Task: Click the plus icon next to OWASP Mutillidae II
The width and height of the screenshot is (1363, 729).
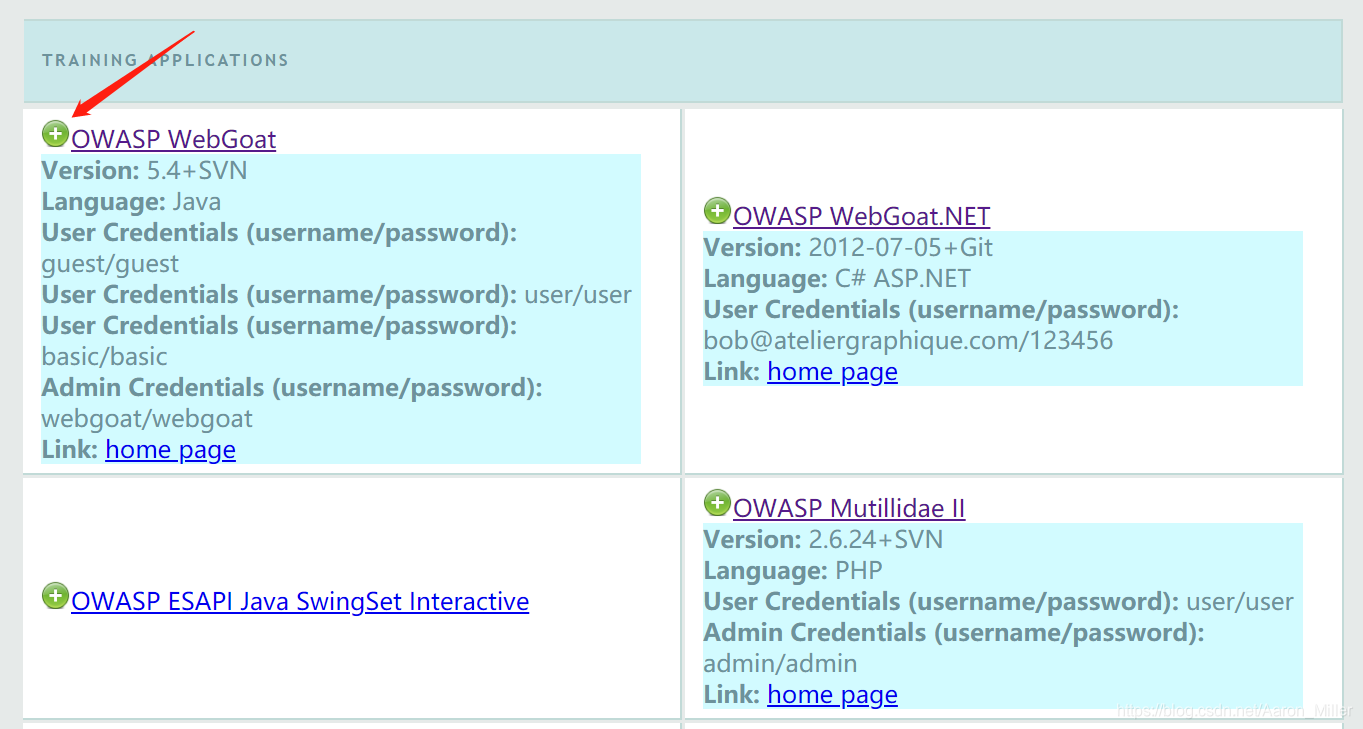Action: coord(717,503)
